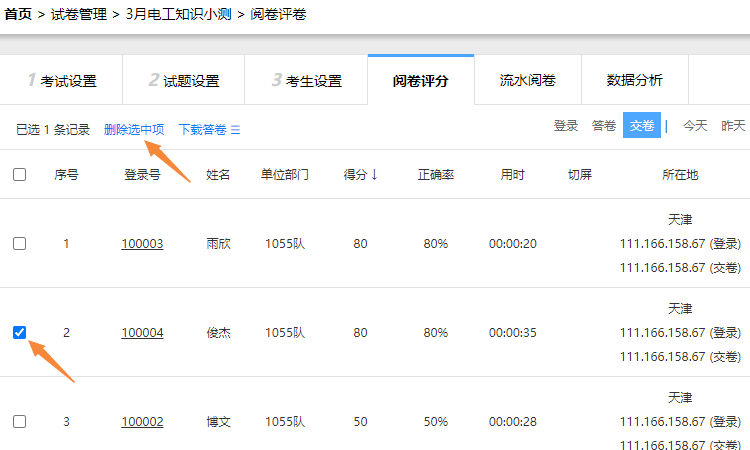This screenshot has width=750, height=450.
Task: Click the 登录号 column header
Action: (x=142, y=175)
